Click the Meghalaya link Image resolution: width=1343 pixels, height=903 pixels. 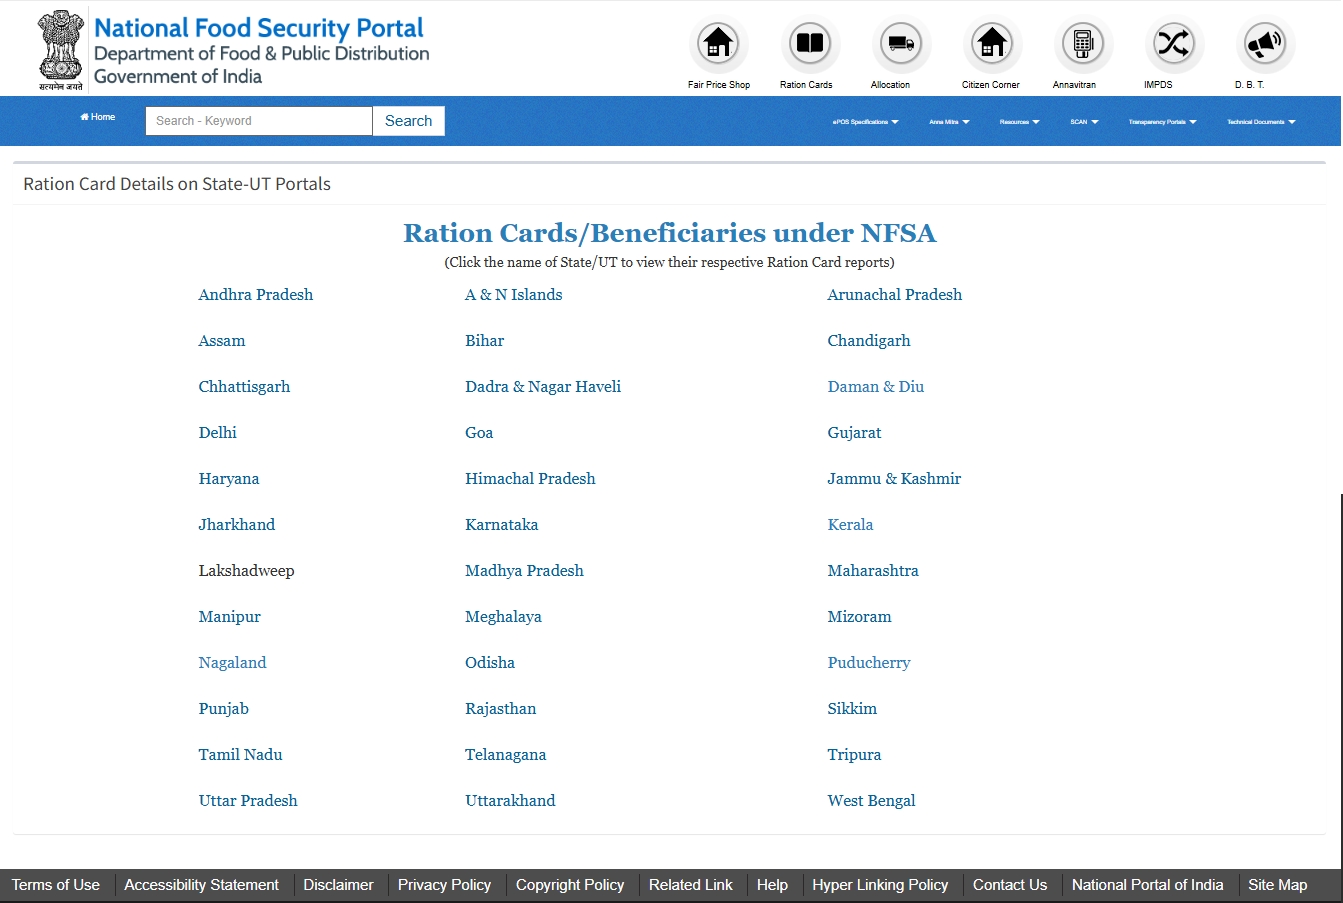pos(503,617)
